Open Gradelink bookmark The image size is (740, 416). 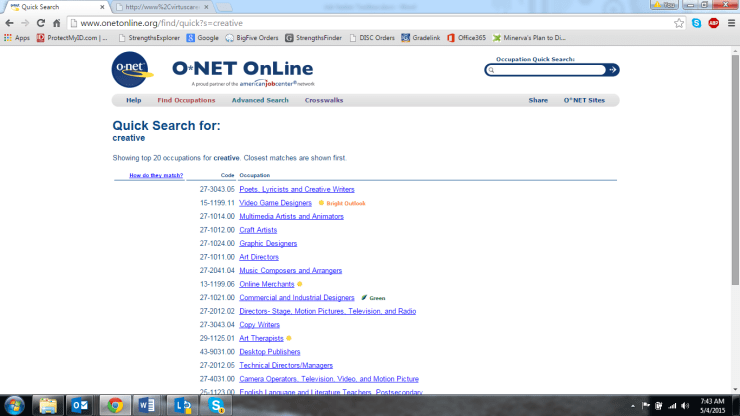tap(420, 38)
